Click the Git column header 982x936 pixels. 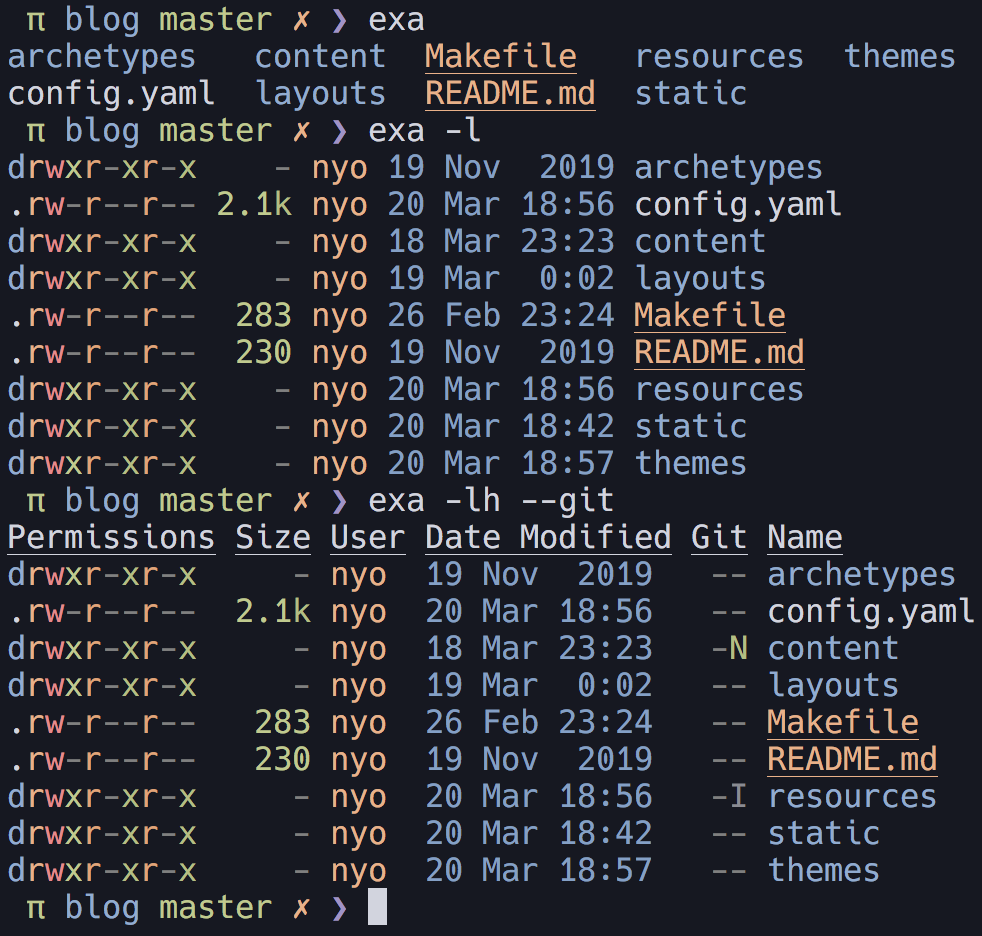[719, 538]
